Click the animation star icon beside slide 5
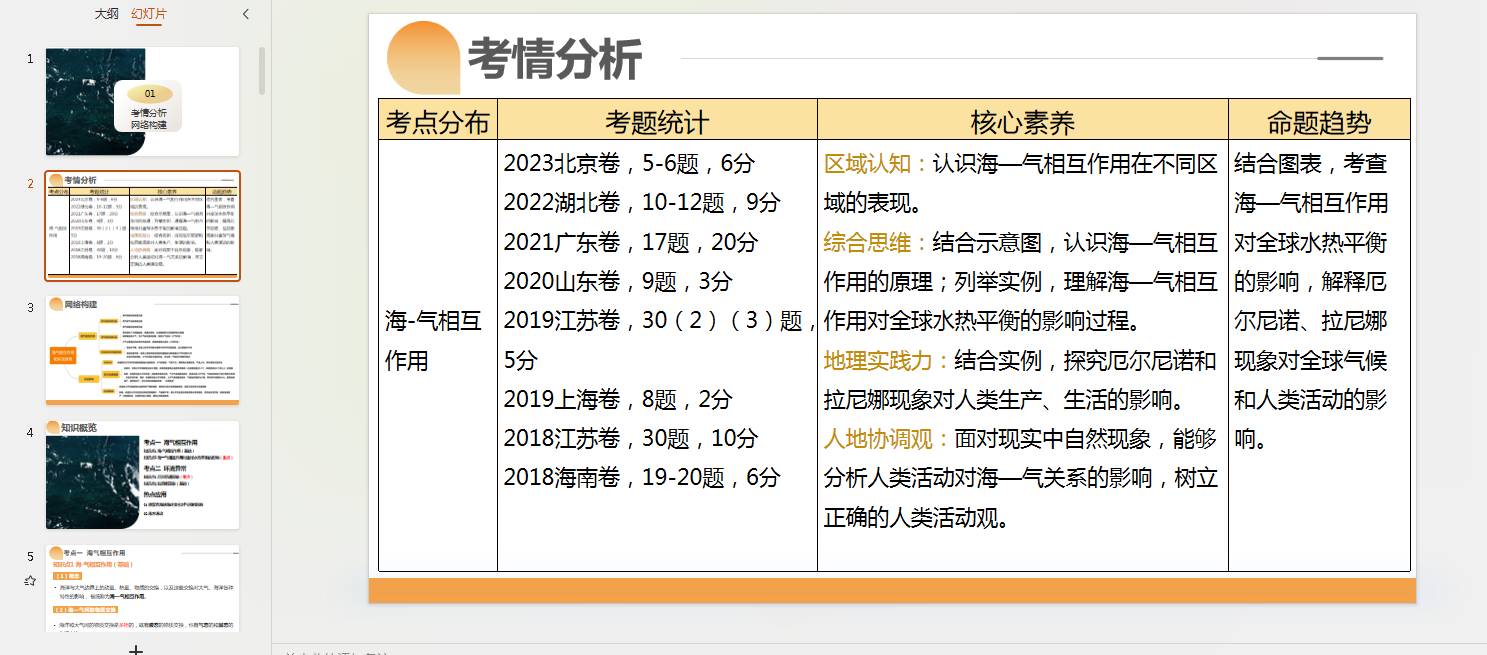 point(30,580)
